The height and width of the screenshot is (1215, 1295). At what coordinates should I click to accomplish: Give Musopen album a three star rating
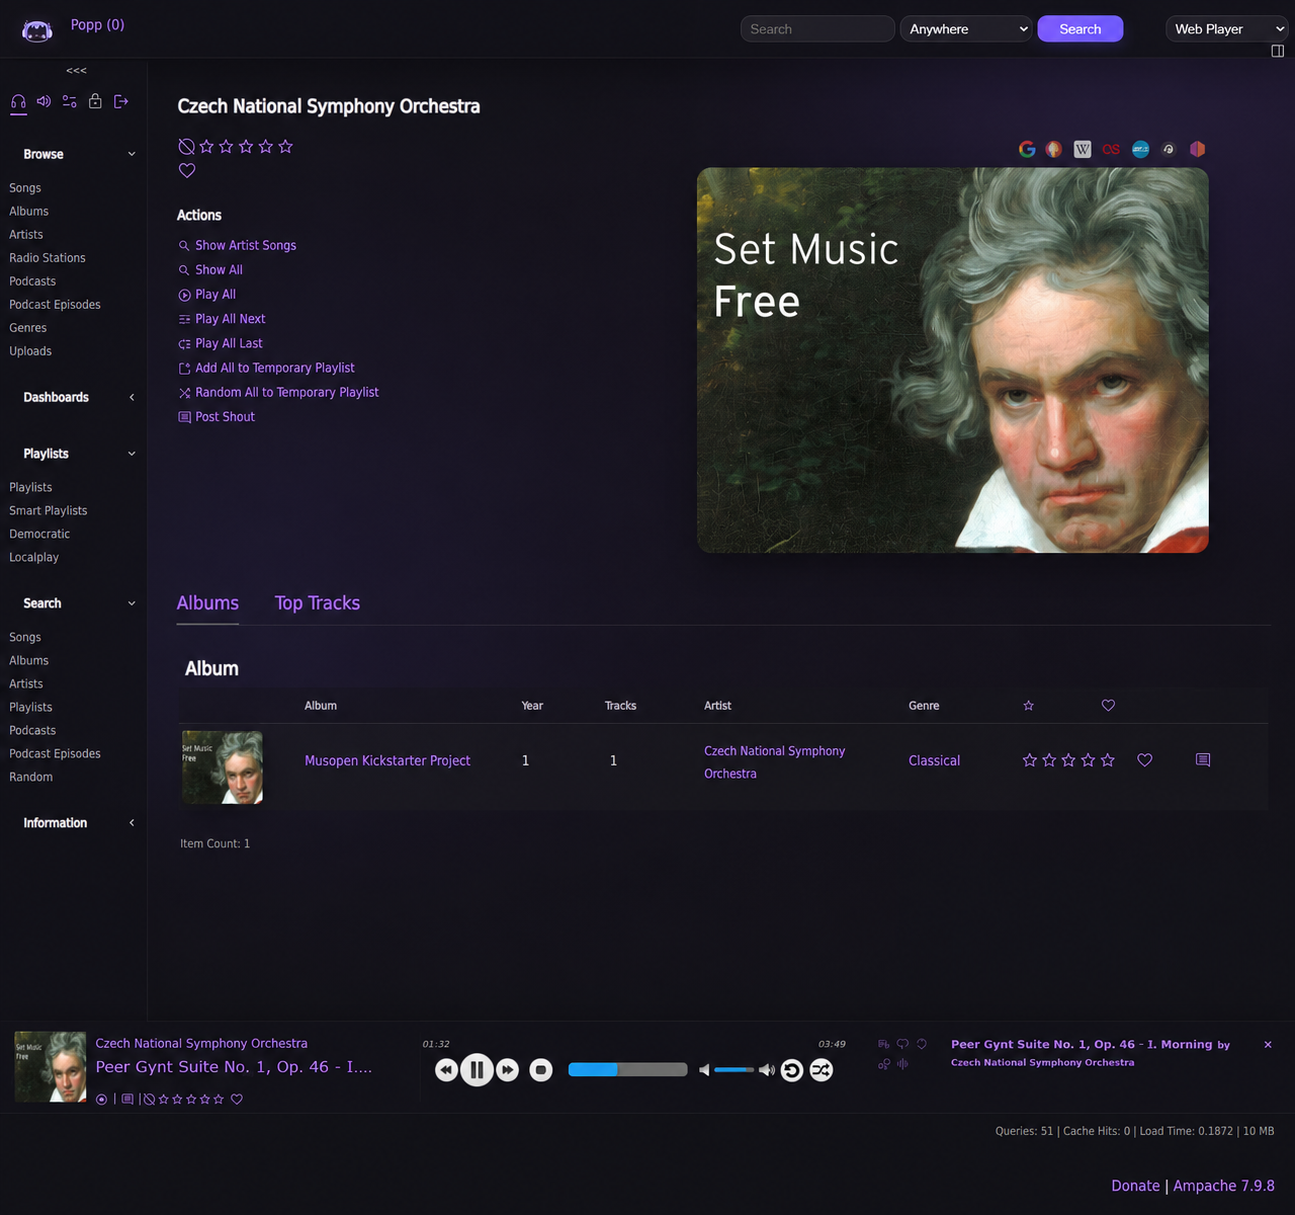(x=1069, y=760)
